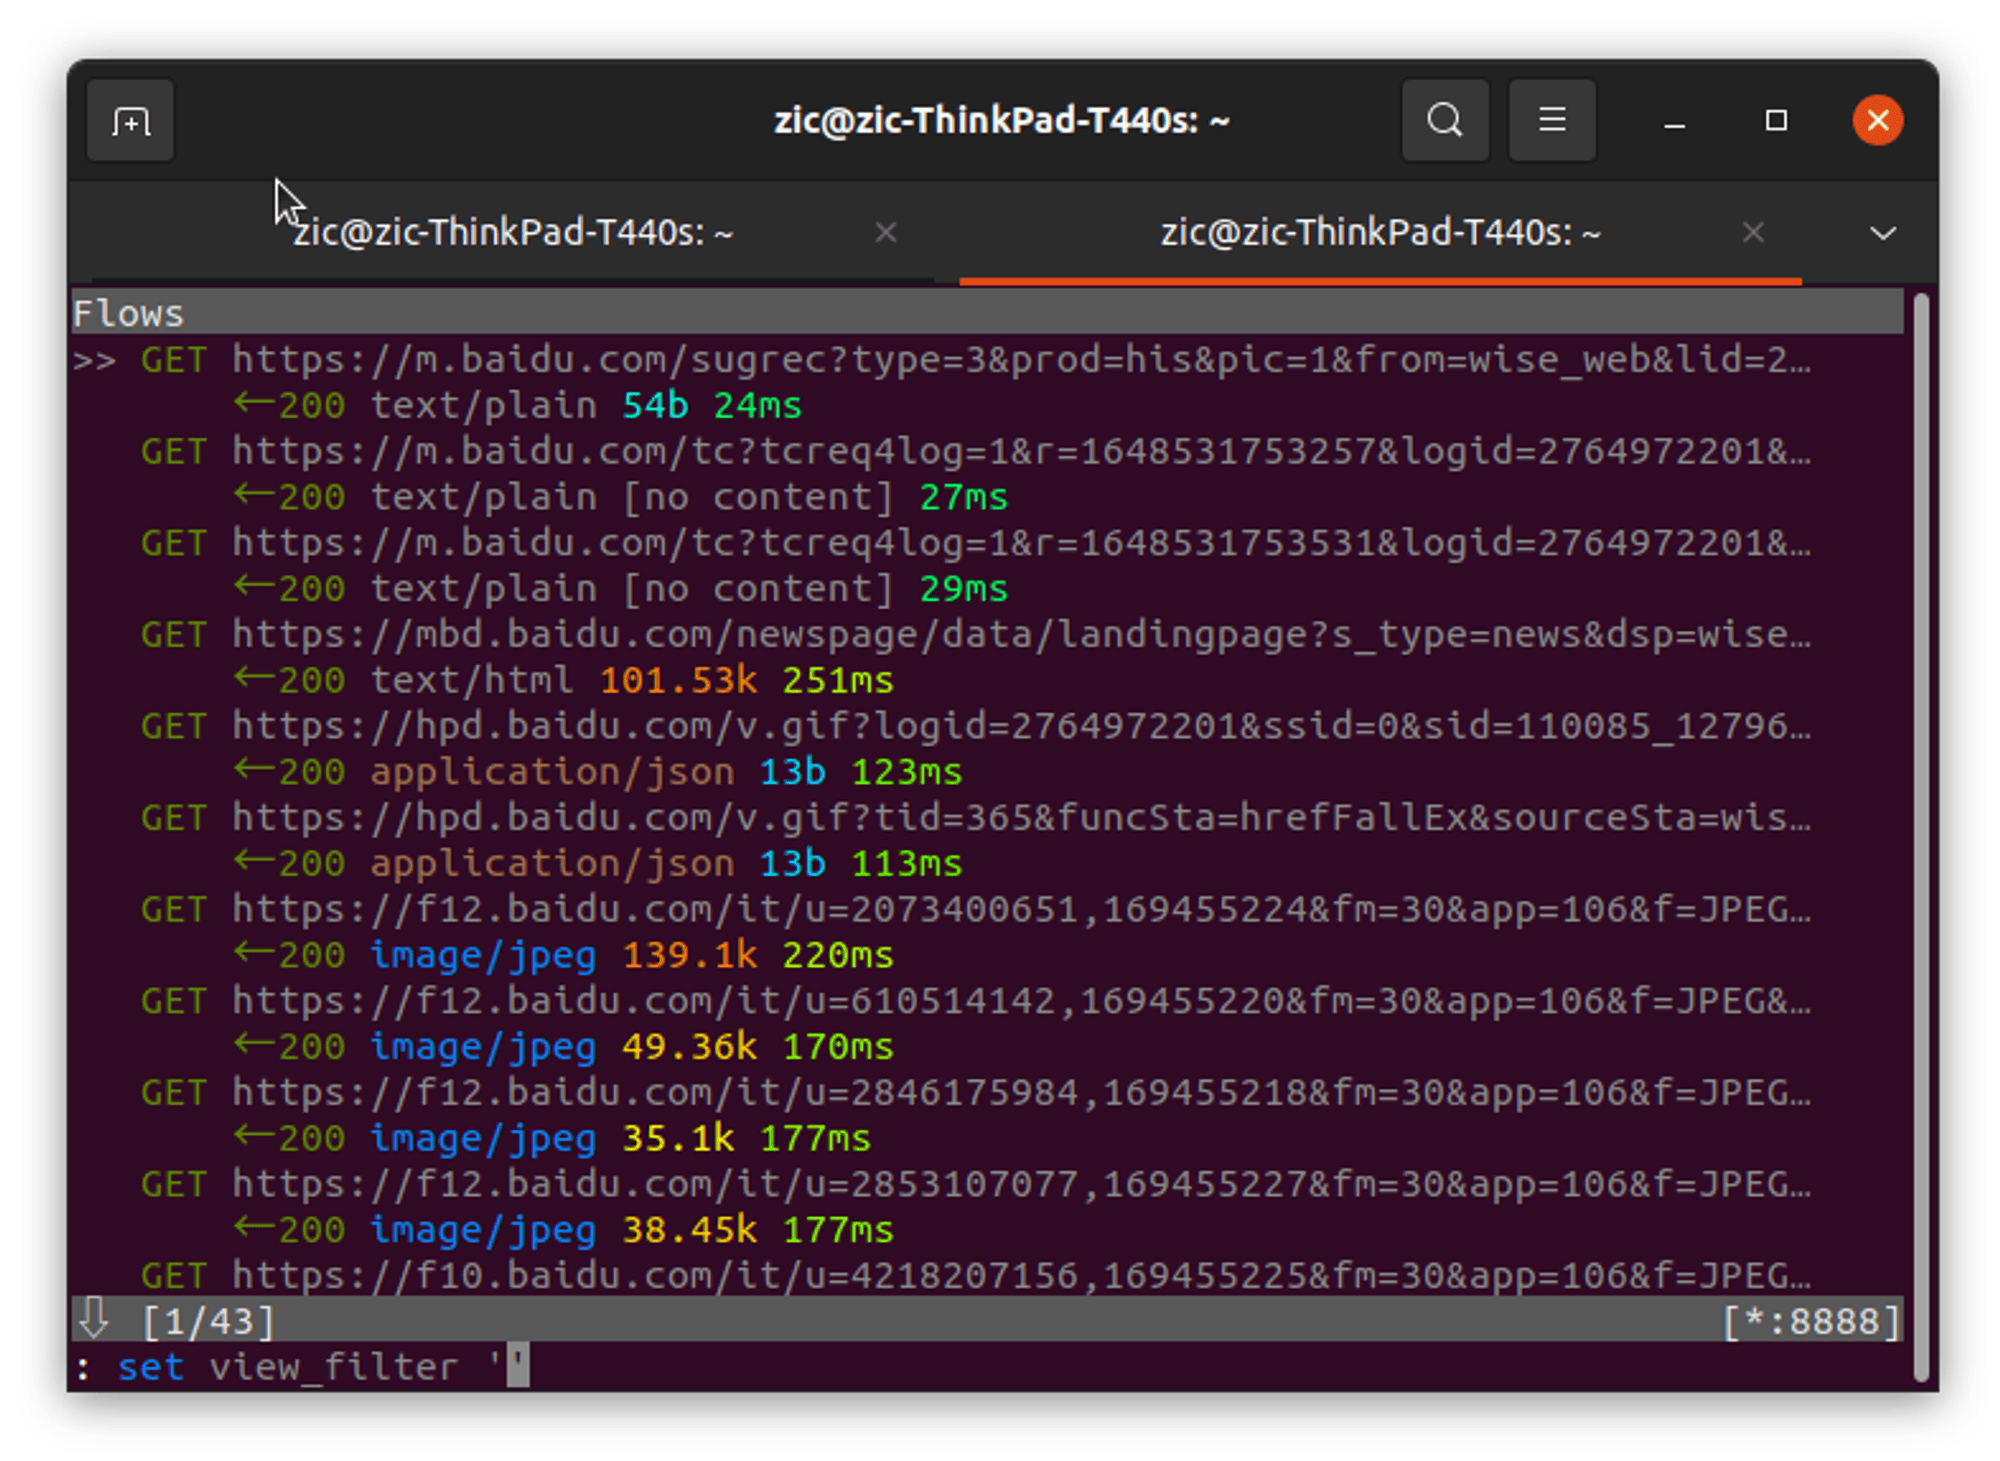
Task: Click the terminal vertical scrollbar
Action: tap(1920, 837)
